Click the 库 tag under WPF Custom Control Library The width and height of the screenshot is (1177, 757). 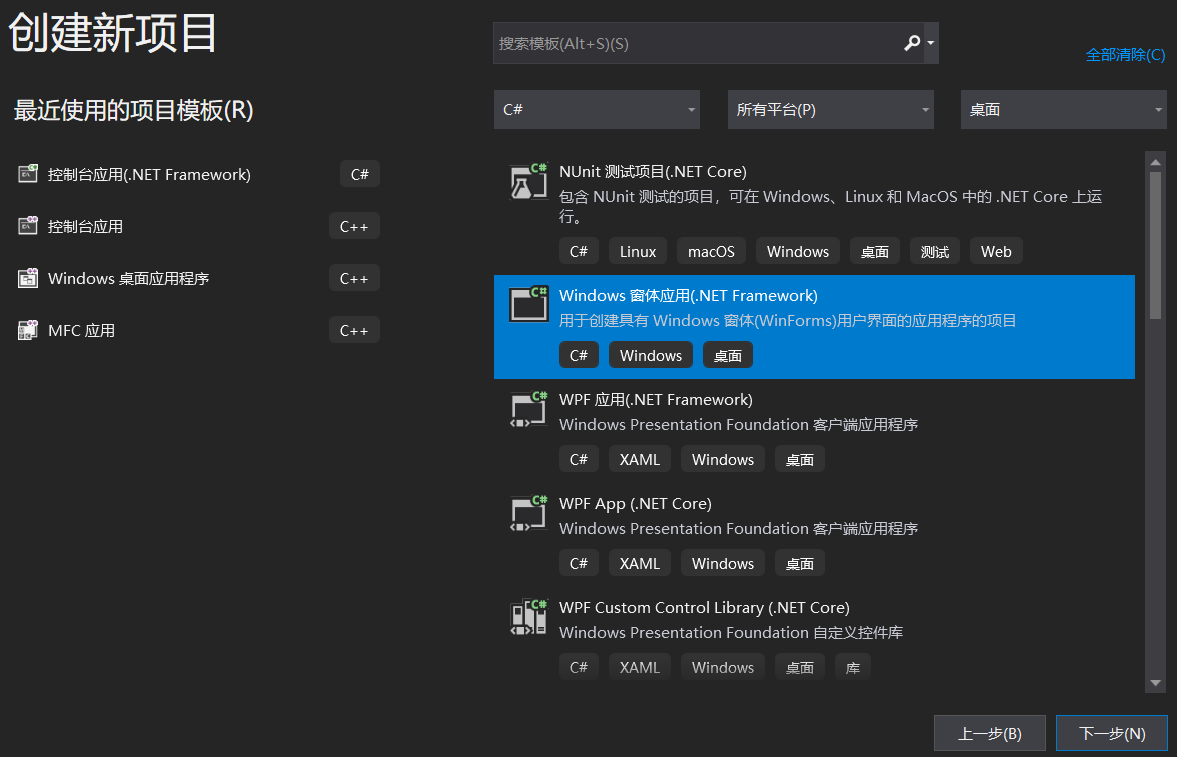click(853, 667)
